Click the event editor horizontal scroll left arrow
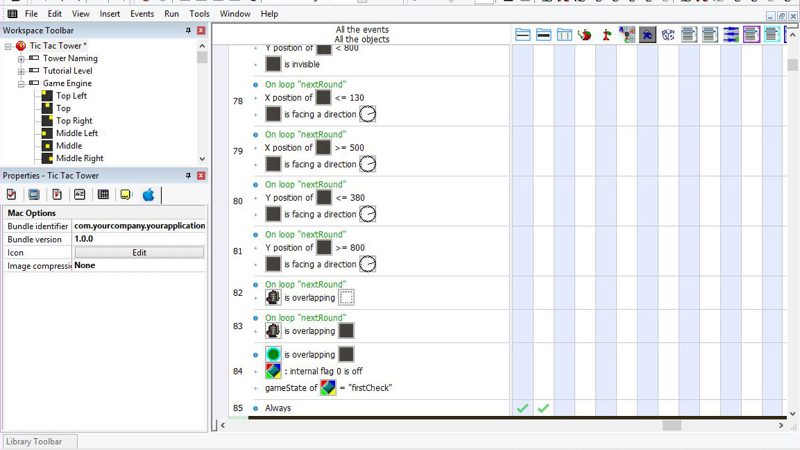 pos(223,425)
